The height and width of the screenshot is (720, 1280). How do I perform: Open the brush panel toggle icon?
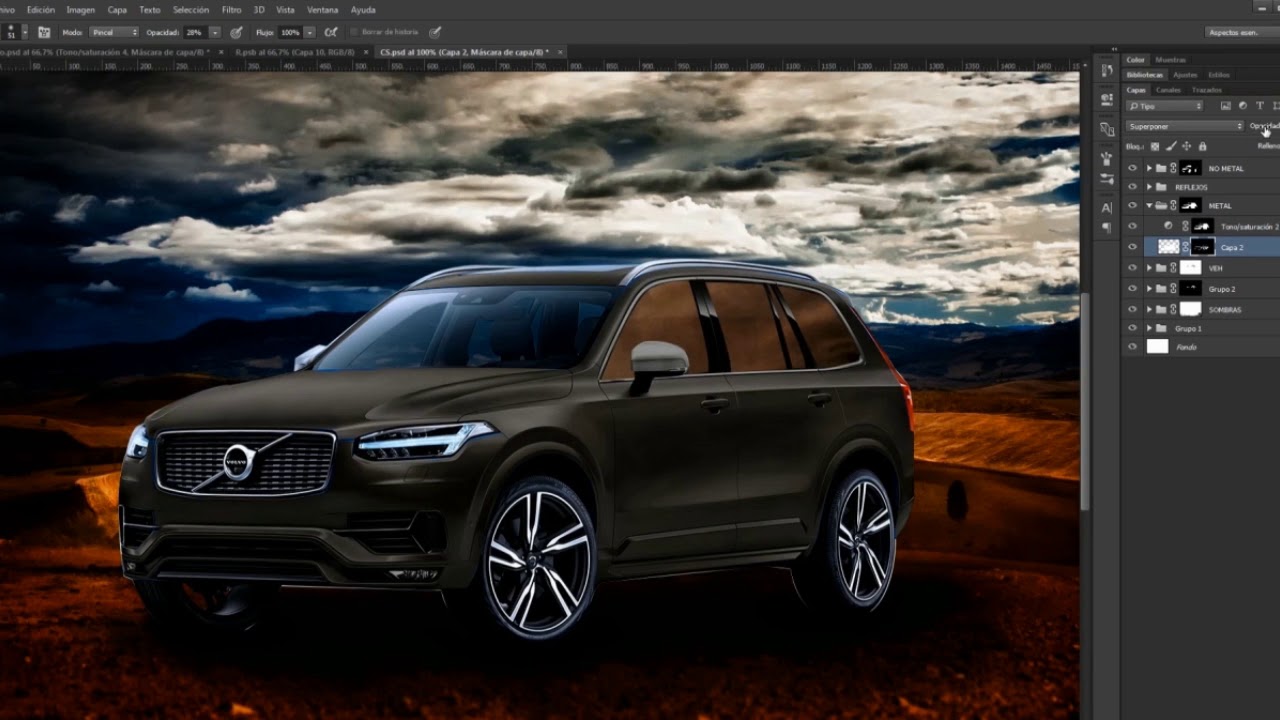point(44,32)
